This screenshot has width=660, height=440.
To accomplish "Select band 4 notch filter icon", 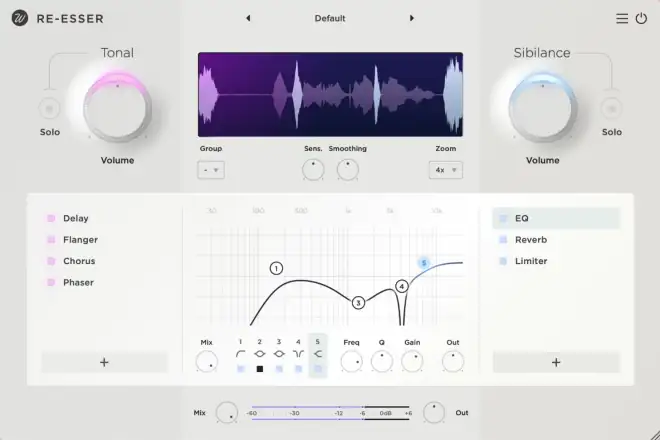I will 298,354.
